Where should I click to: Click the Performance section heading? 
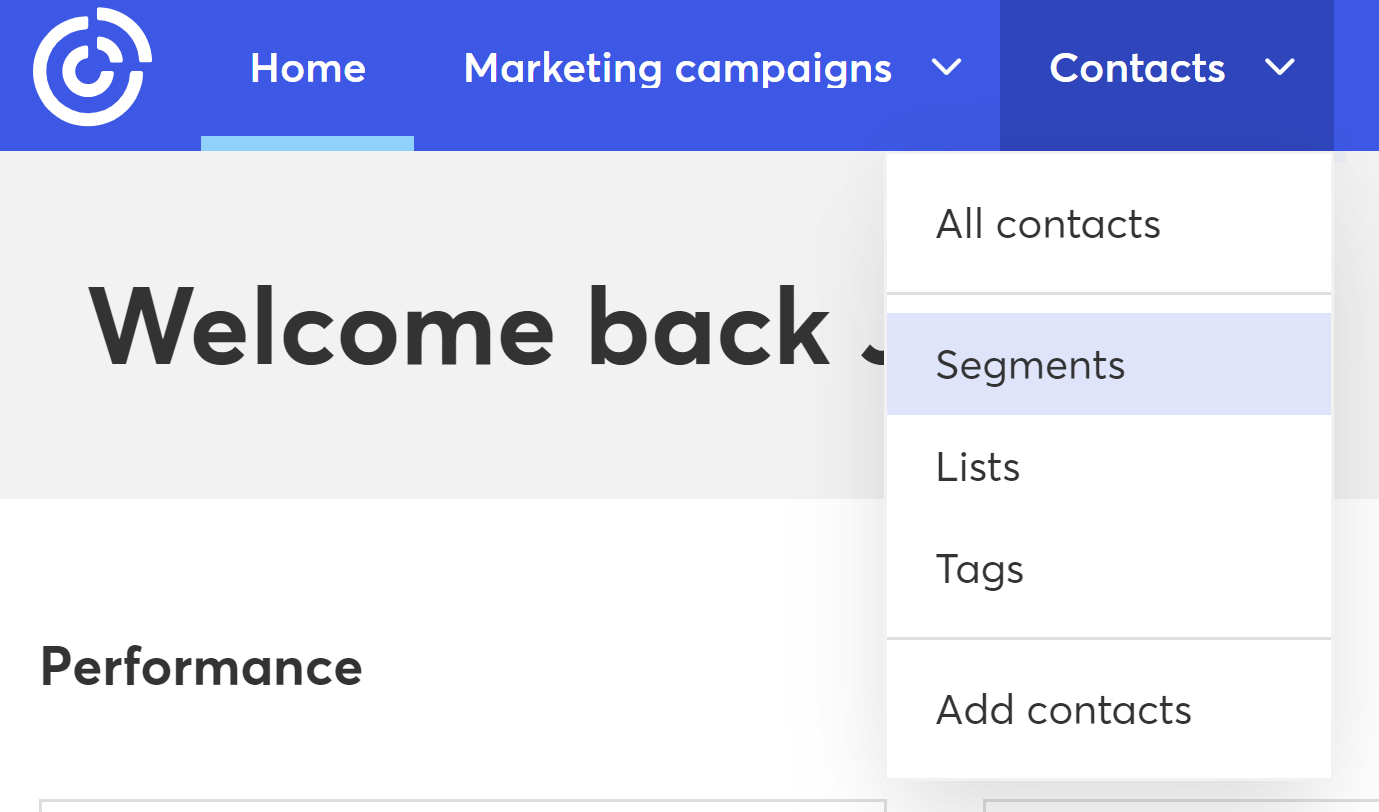pos(201,667)
